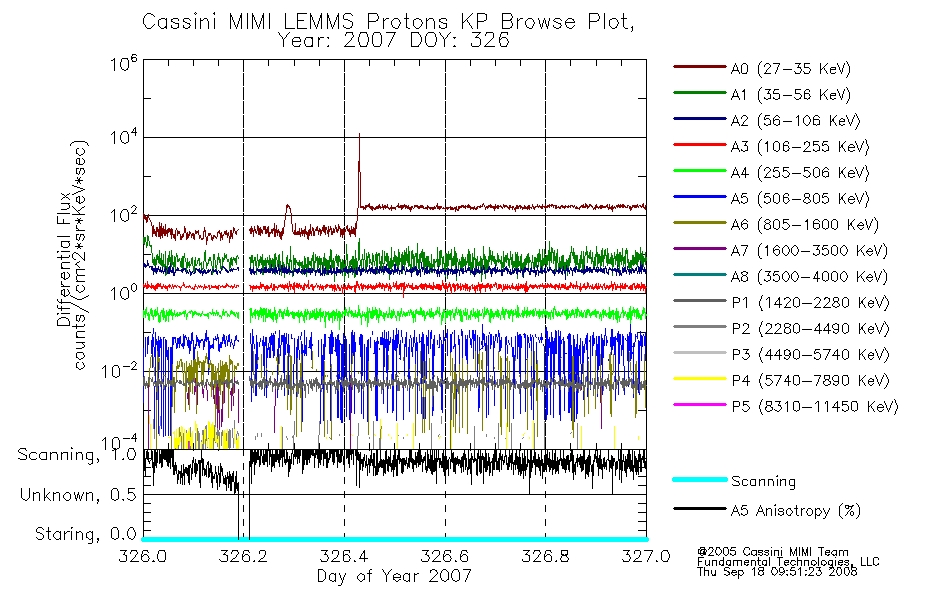Viewport: 950px width, 600px height.
Task: Click the Scanning, 1.0 axis label
Action: tap(77, 455)
